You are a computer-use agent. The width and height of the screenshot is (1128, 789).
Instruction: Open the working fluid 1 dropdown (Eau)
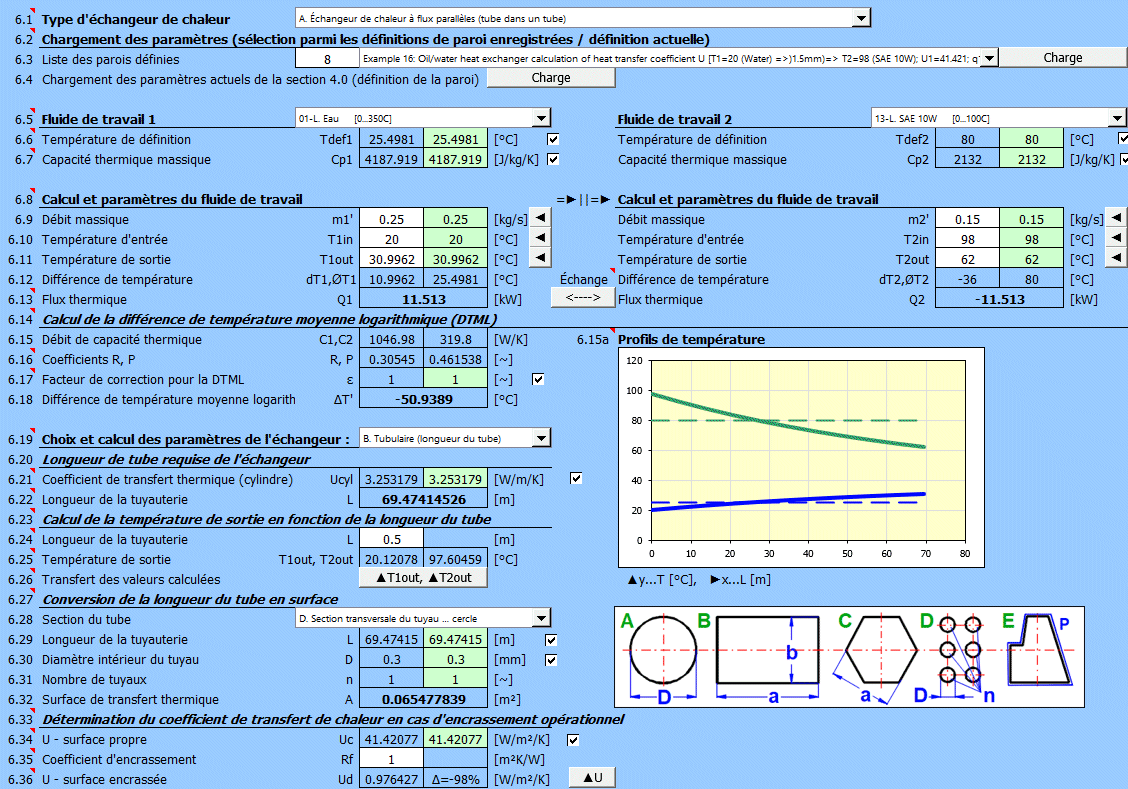coord(541,118)
